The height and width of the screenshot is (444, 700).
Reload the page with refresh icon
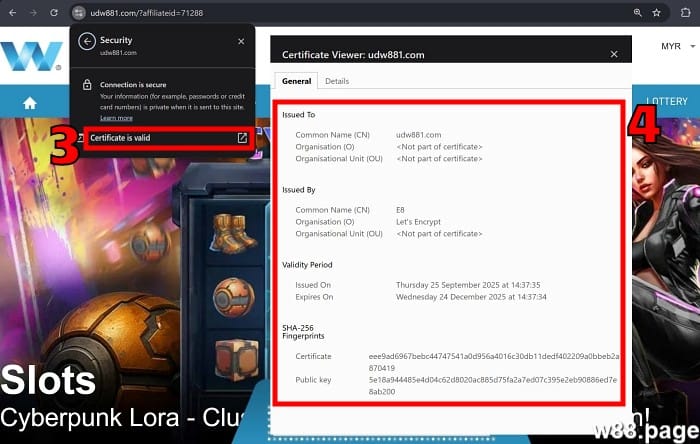tap(54, 13)
